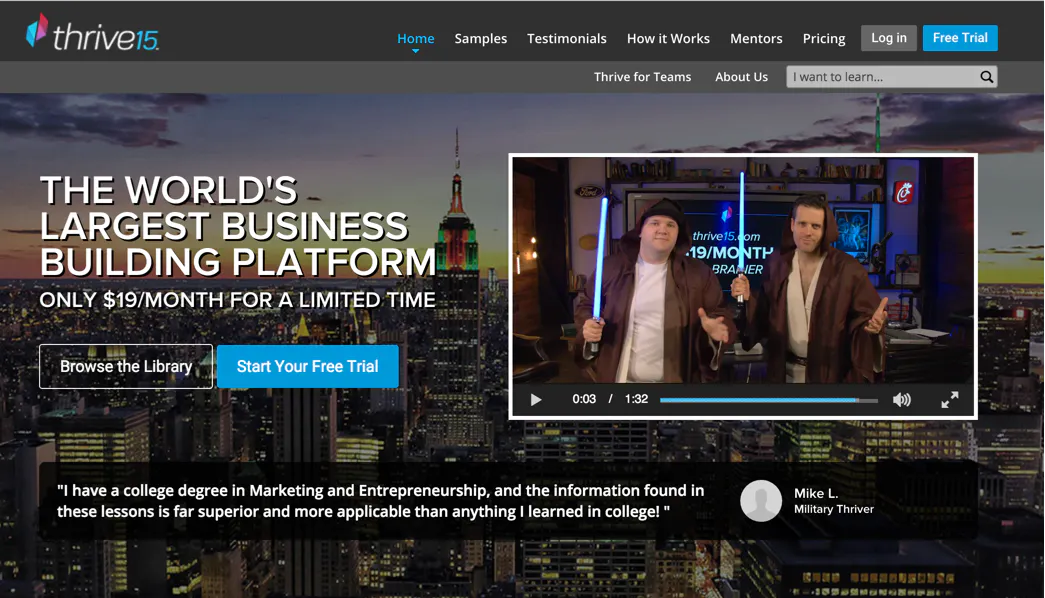Screen dimensions: 1045x598
Task: Open Testimonials page
Action: click(x=566, y=39)
